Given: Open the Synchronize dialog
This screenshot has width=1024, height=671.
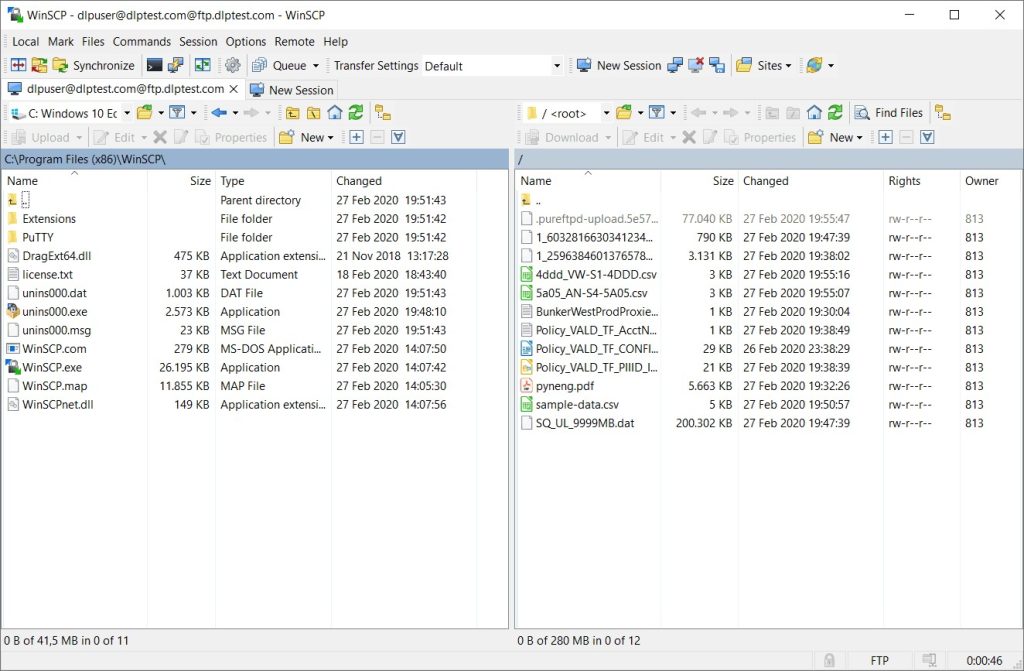Looking at the screenshot, I should tap(94, 65).
